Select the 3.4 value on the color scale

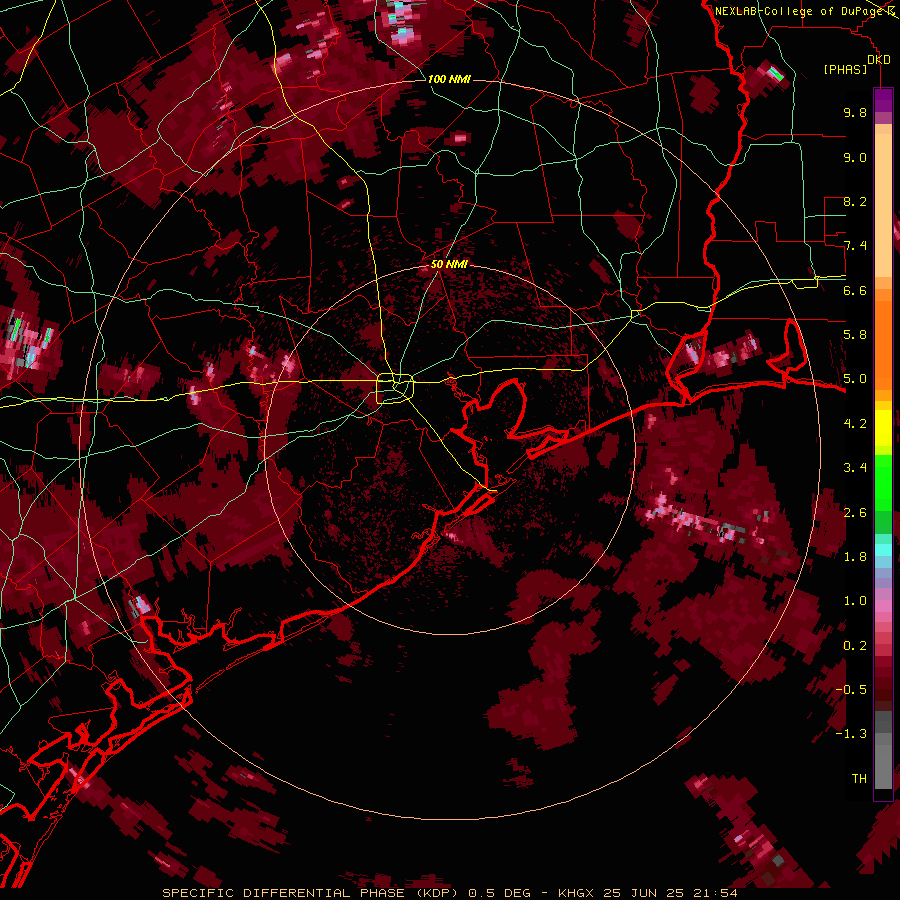(x=855, y=468)
